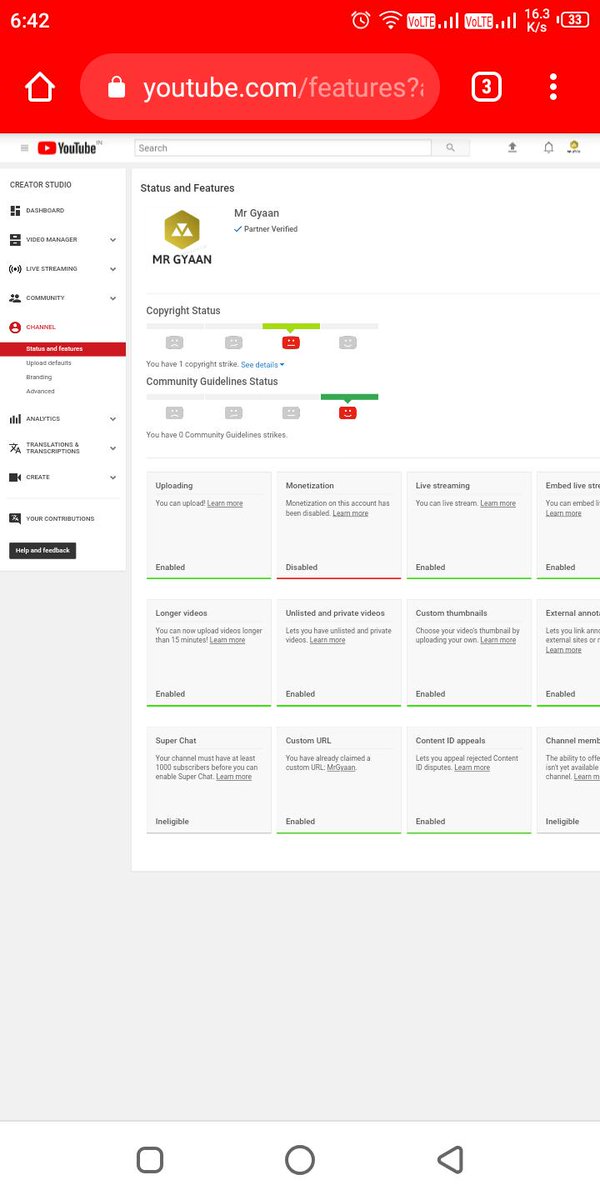Click the search magnifier button
The image size is (600, 1200).
[450, 148]
